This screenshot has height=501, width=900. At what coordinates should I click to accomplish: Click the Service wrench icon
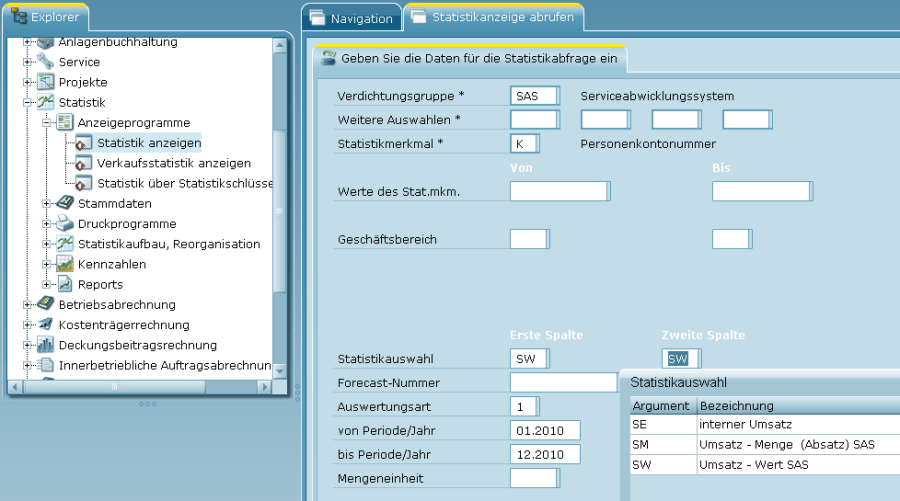pos(45,61)
